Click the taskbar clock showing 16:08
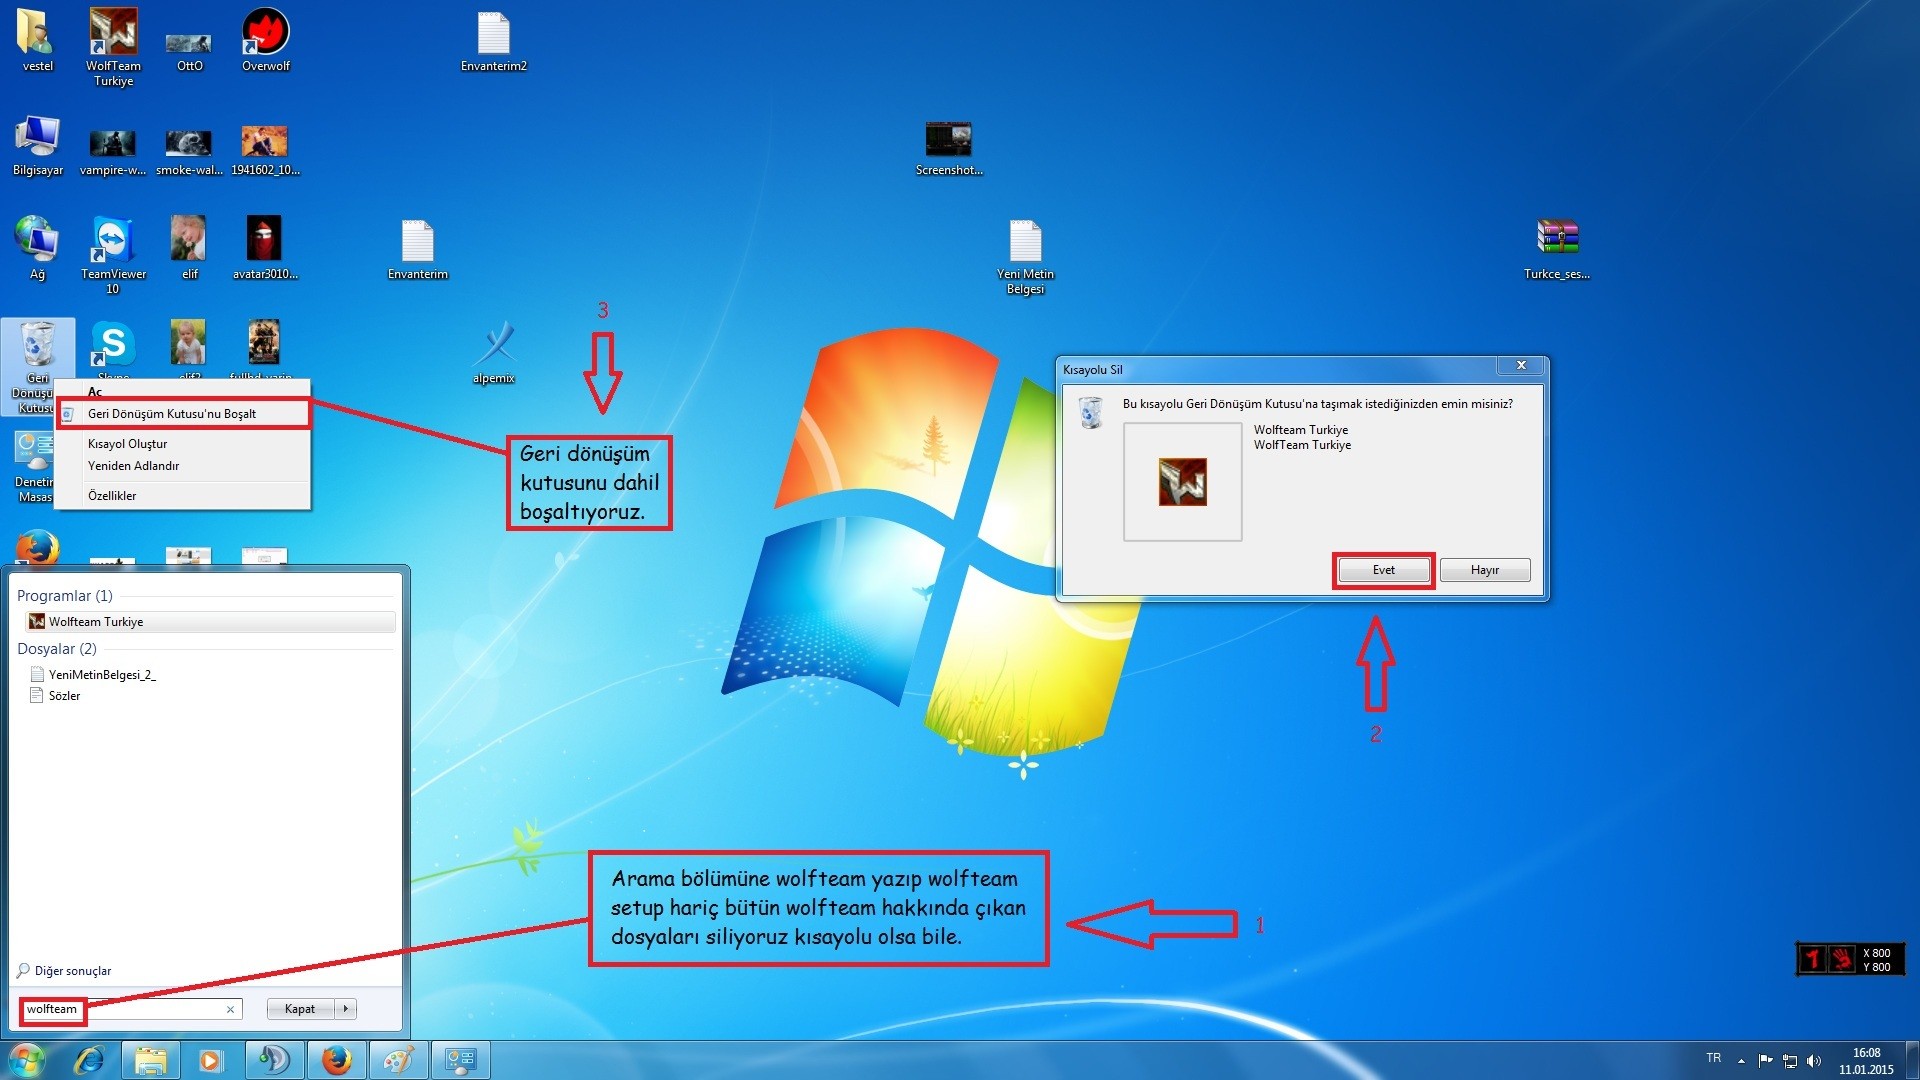This screenshot has width=1920, height=1080. (x=1866, y=1061)
